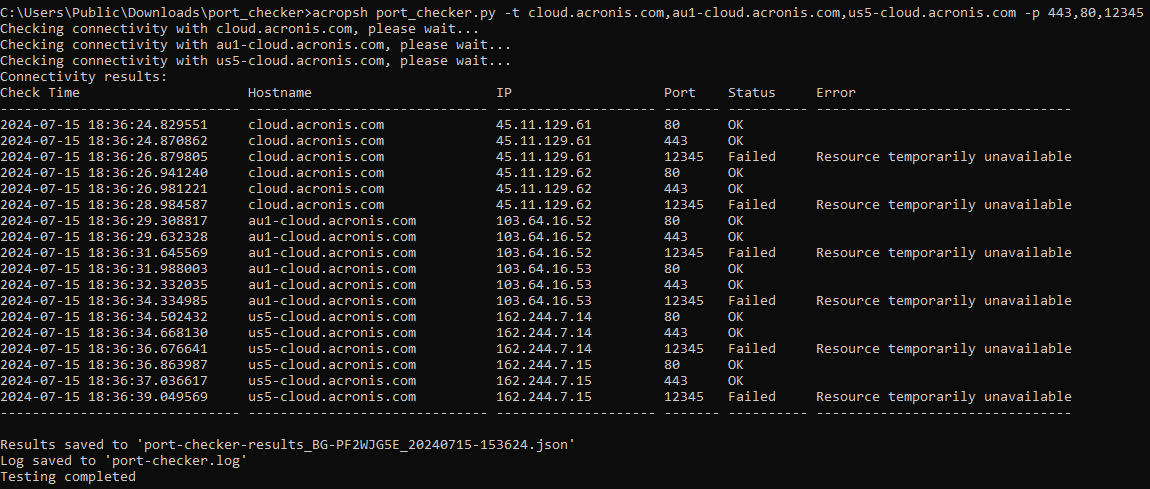
Task: Click the 'Checking connectivity with au1-cloud.acronis.com' line
Action: pos(256,45)
